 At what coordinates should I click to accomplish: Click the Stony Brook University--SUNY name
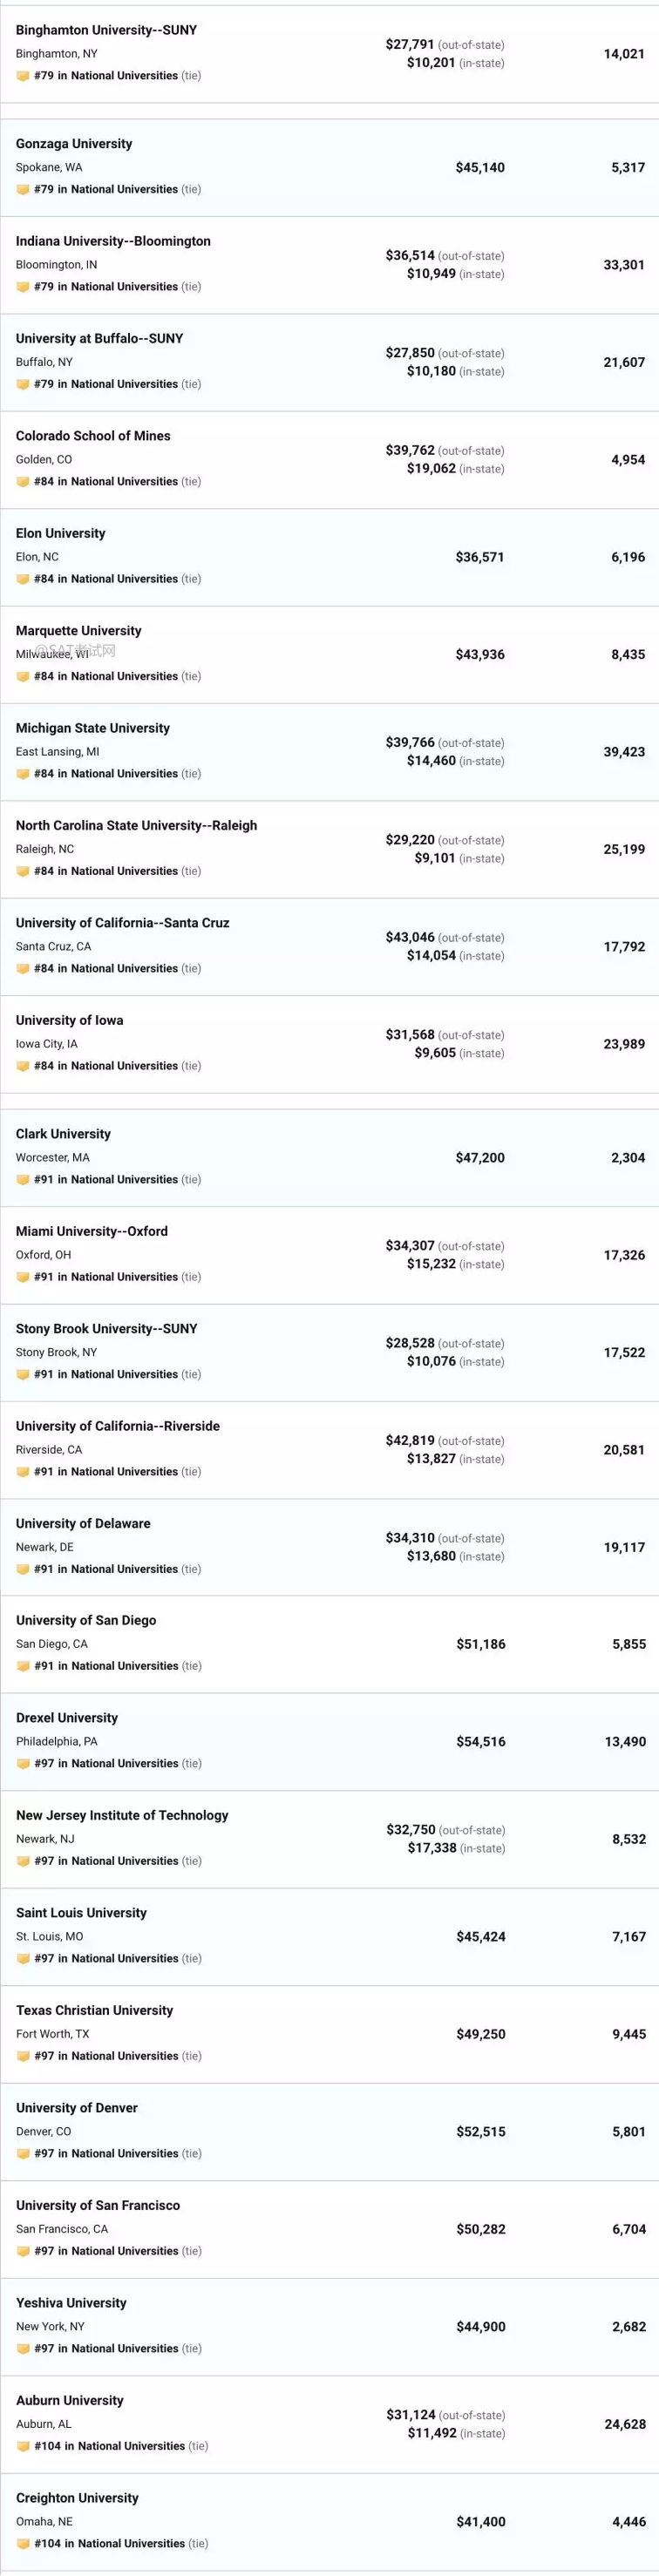tap(106, 1328)
